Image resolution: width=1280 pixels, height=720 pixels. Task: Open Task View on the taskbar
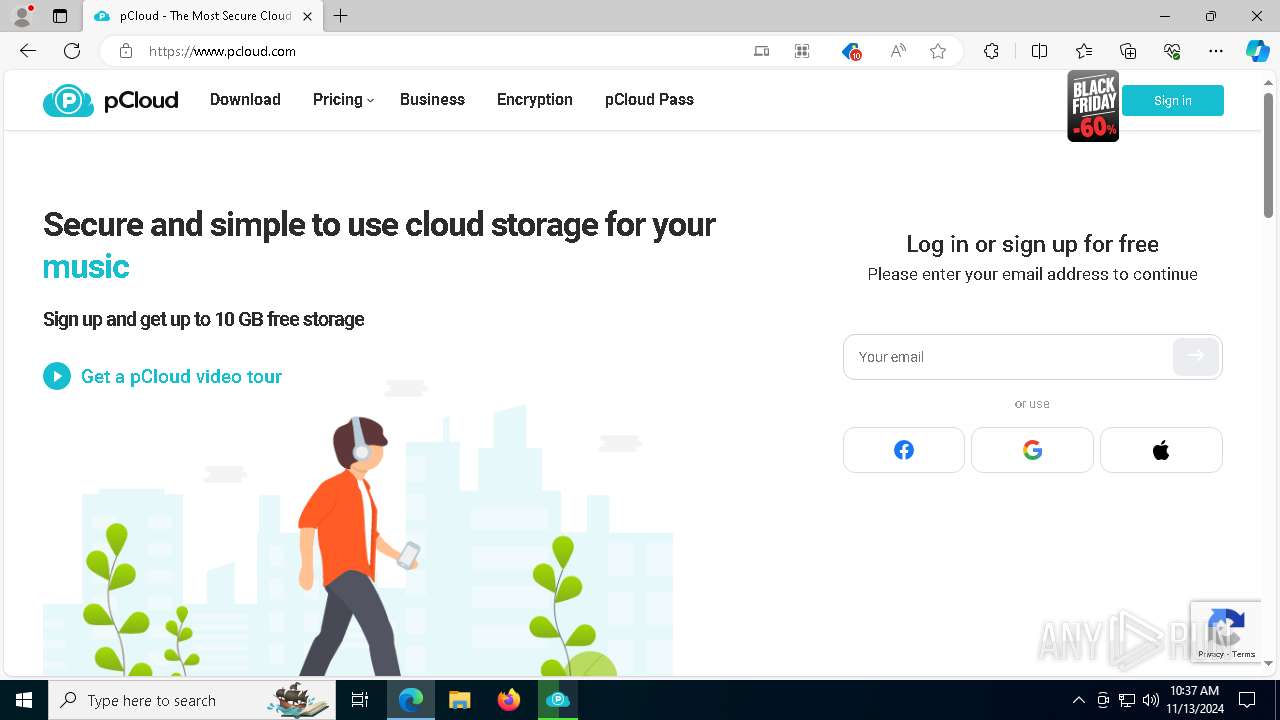point(360,700)
